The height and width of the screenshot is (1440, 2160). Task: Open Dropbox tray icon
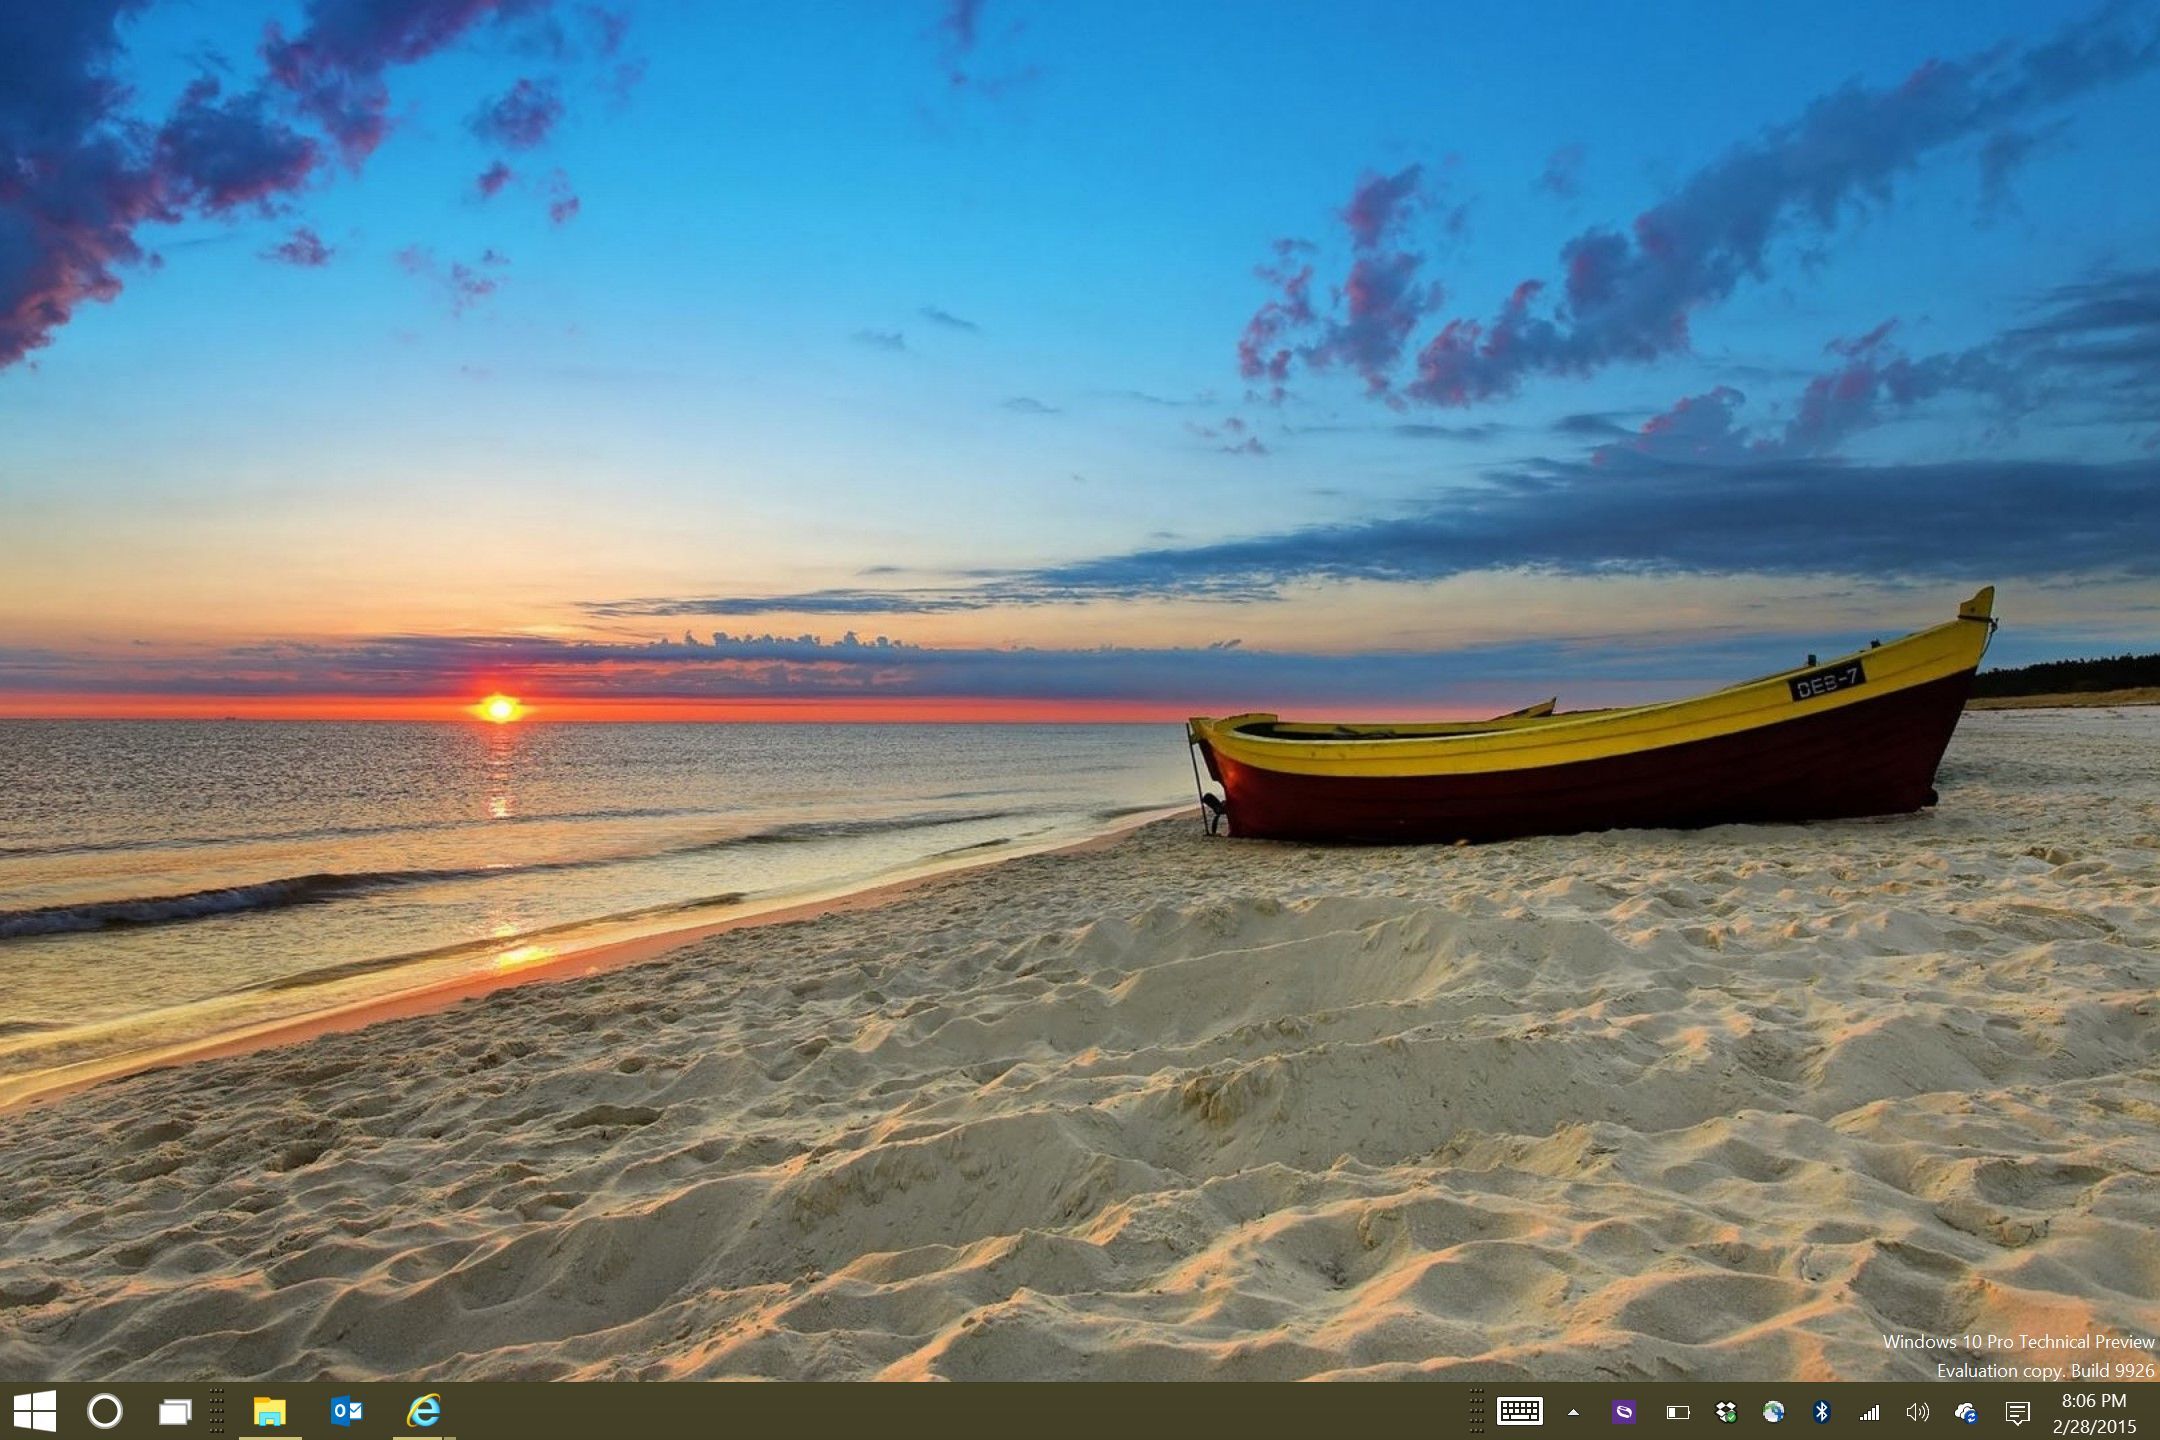[1726, 1412]
